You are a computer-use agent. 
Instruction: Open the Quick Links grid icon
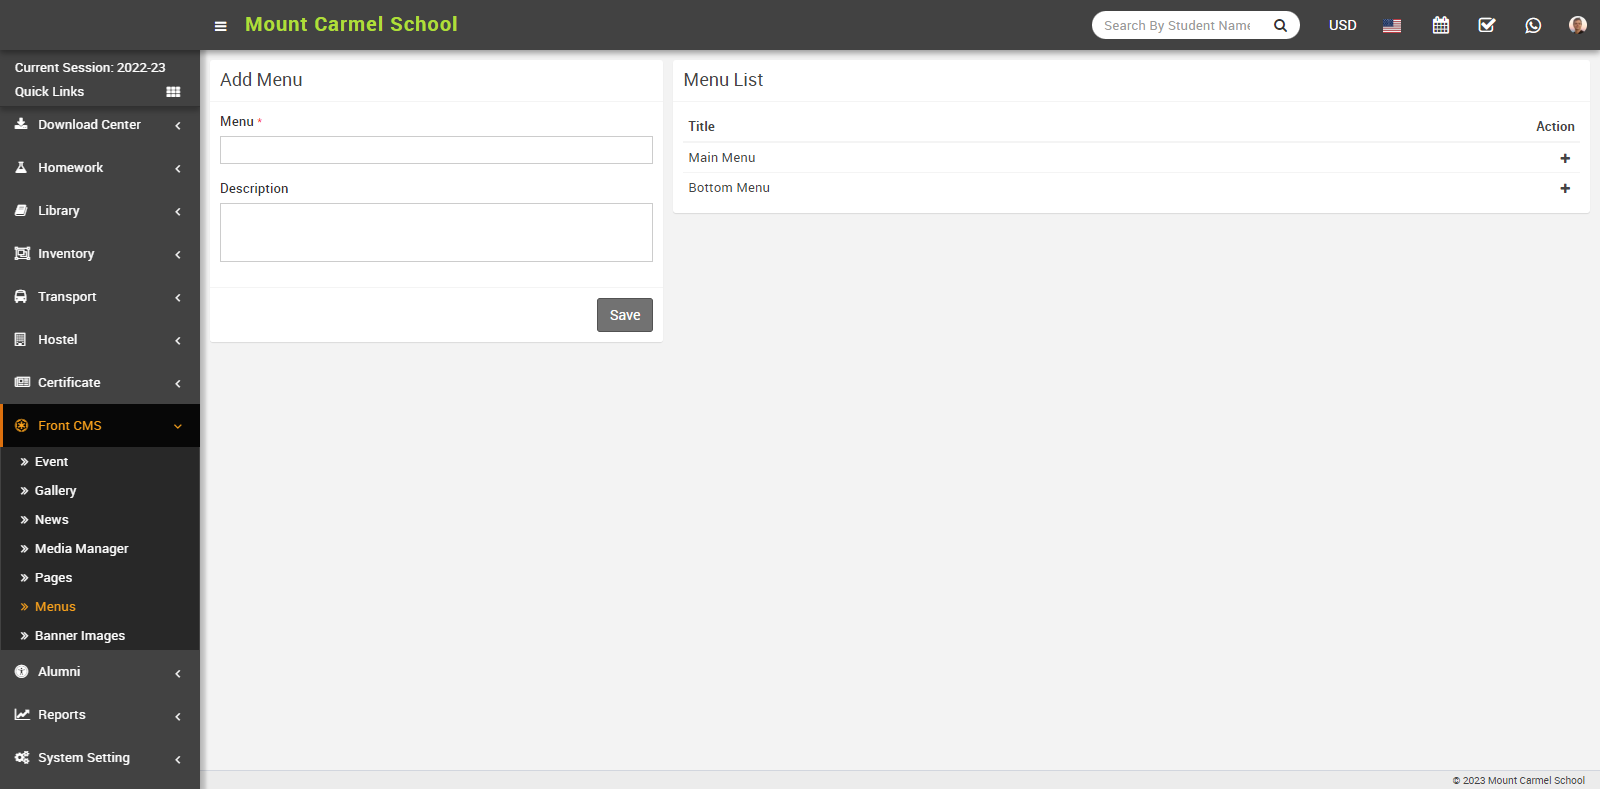[173, 92]
